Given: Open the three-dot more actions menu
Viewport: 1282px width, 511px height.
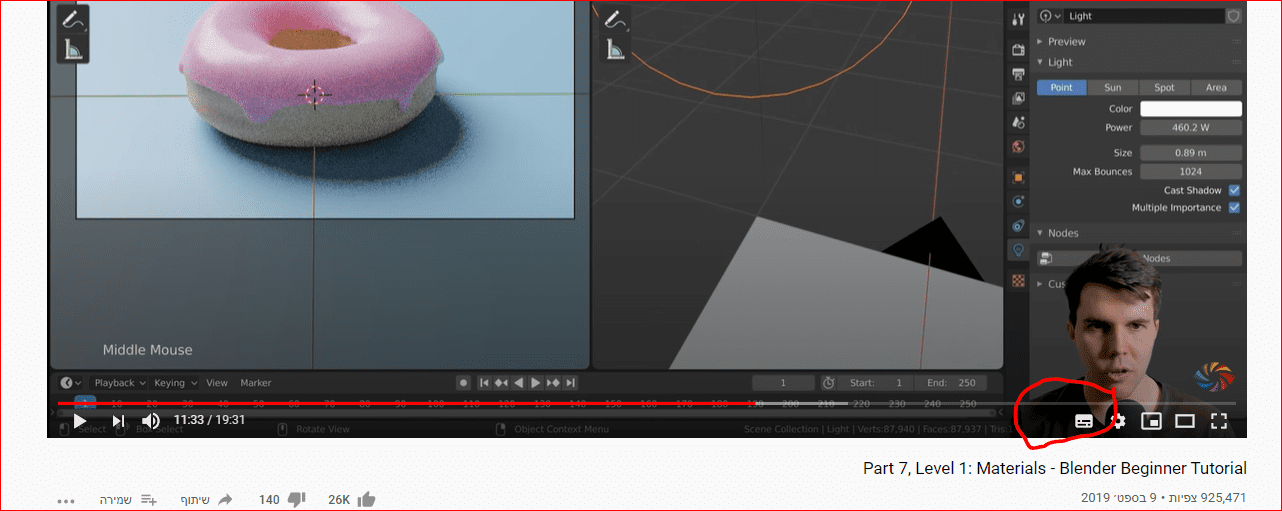Looking at the screenshot, I should coord(67,500).
